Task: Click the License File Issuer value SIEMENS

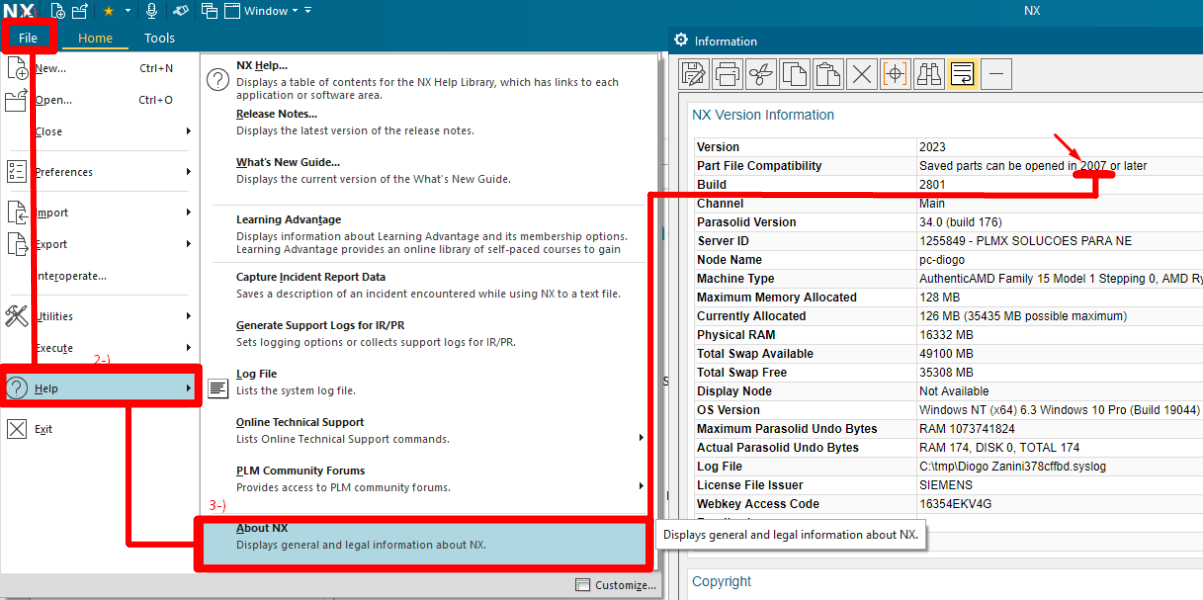Action: click(944, 485)
